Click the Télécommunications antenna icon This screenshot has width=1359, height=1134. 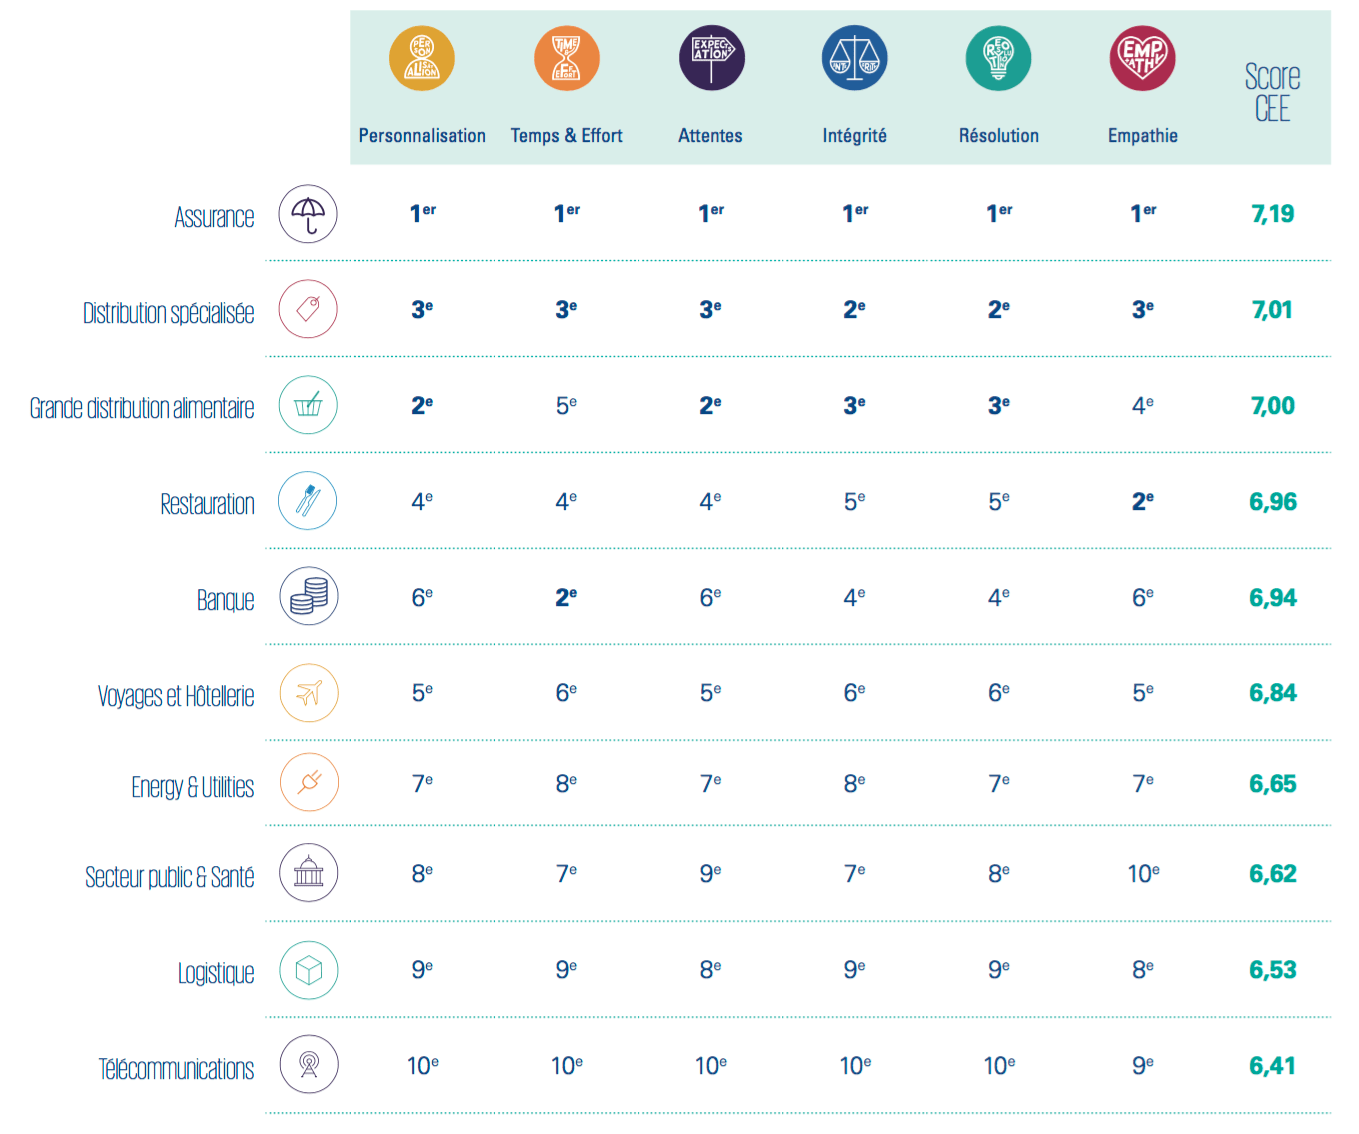point(308,1065)
